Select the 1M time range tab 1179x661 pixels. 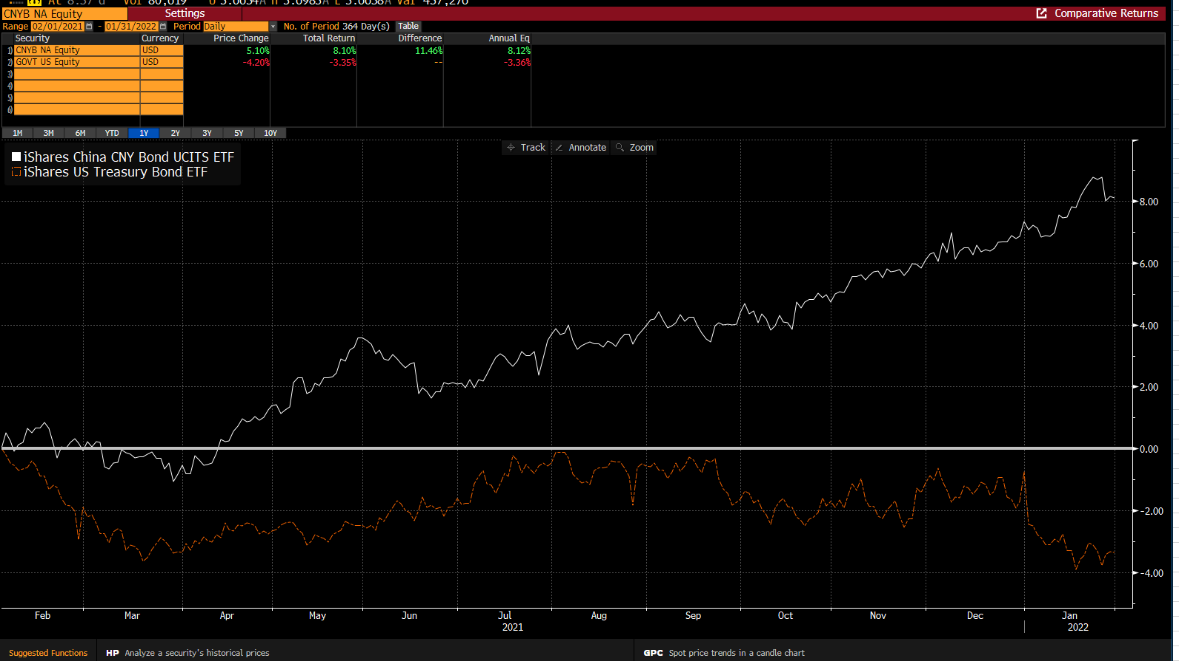[x=17, y=133]
